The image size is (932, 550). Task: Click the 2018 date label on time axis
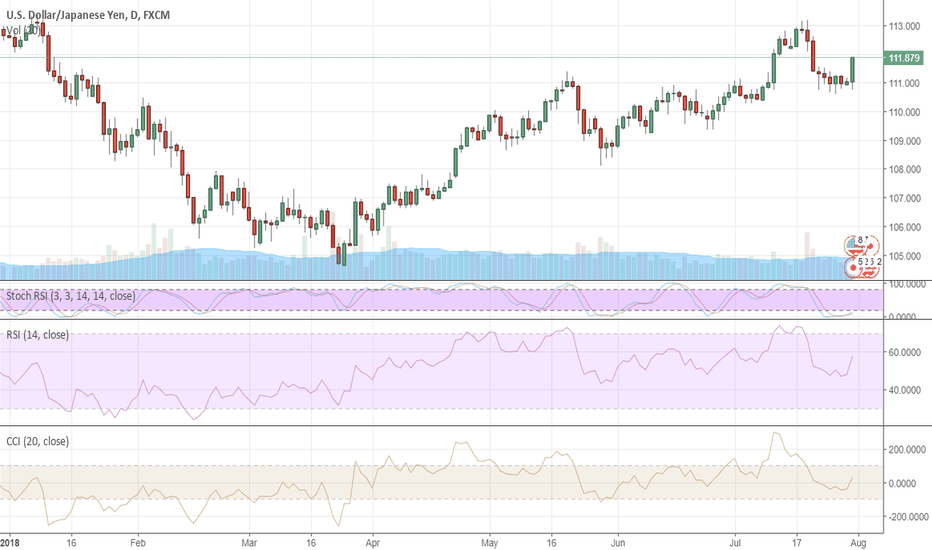(x=9, y=543)
